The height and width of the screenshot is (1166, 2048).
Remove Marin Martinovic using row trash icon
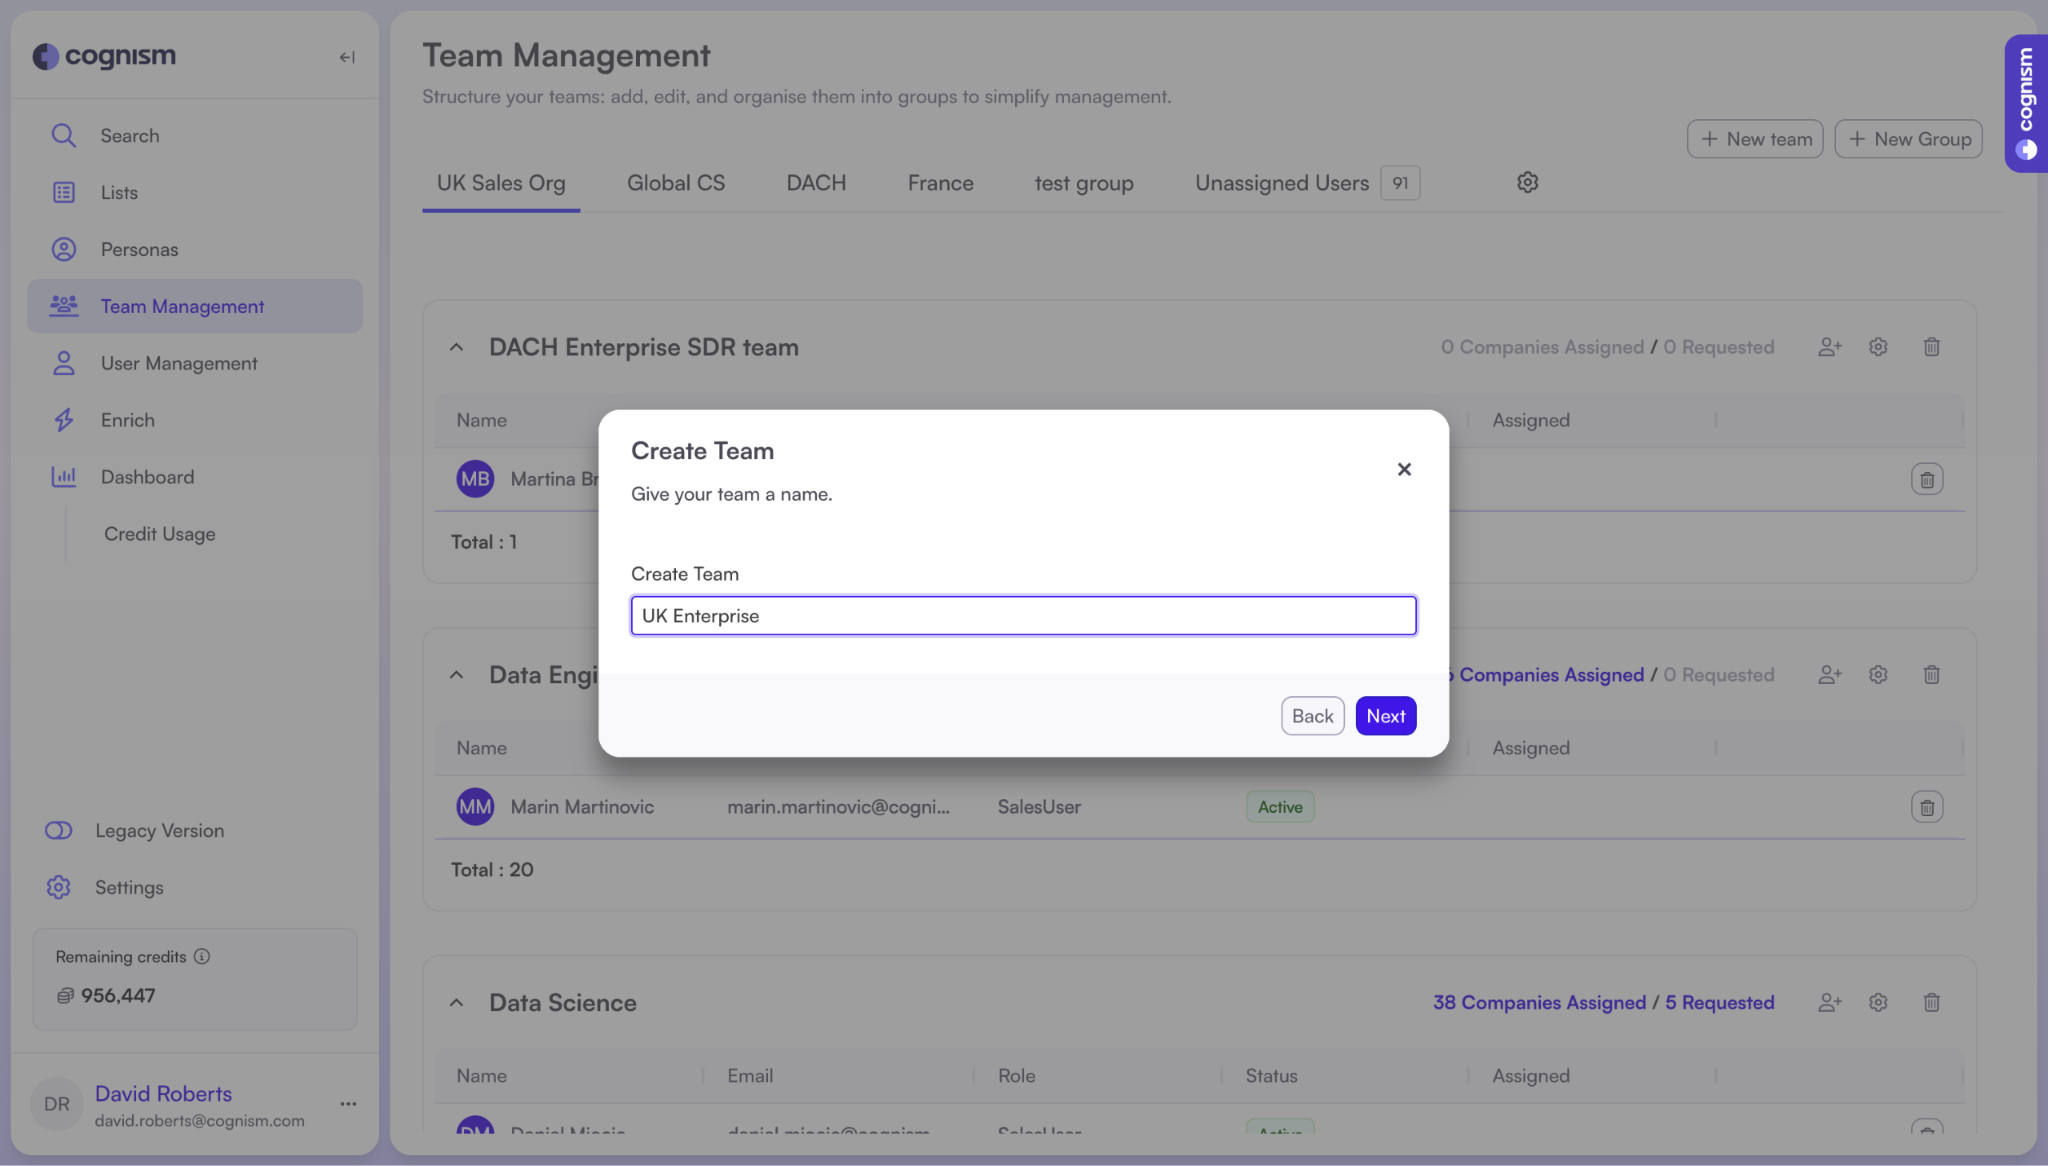[1926, 807]
